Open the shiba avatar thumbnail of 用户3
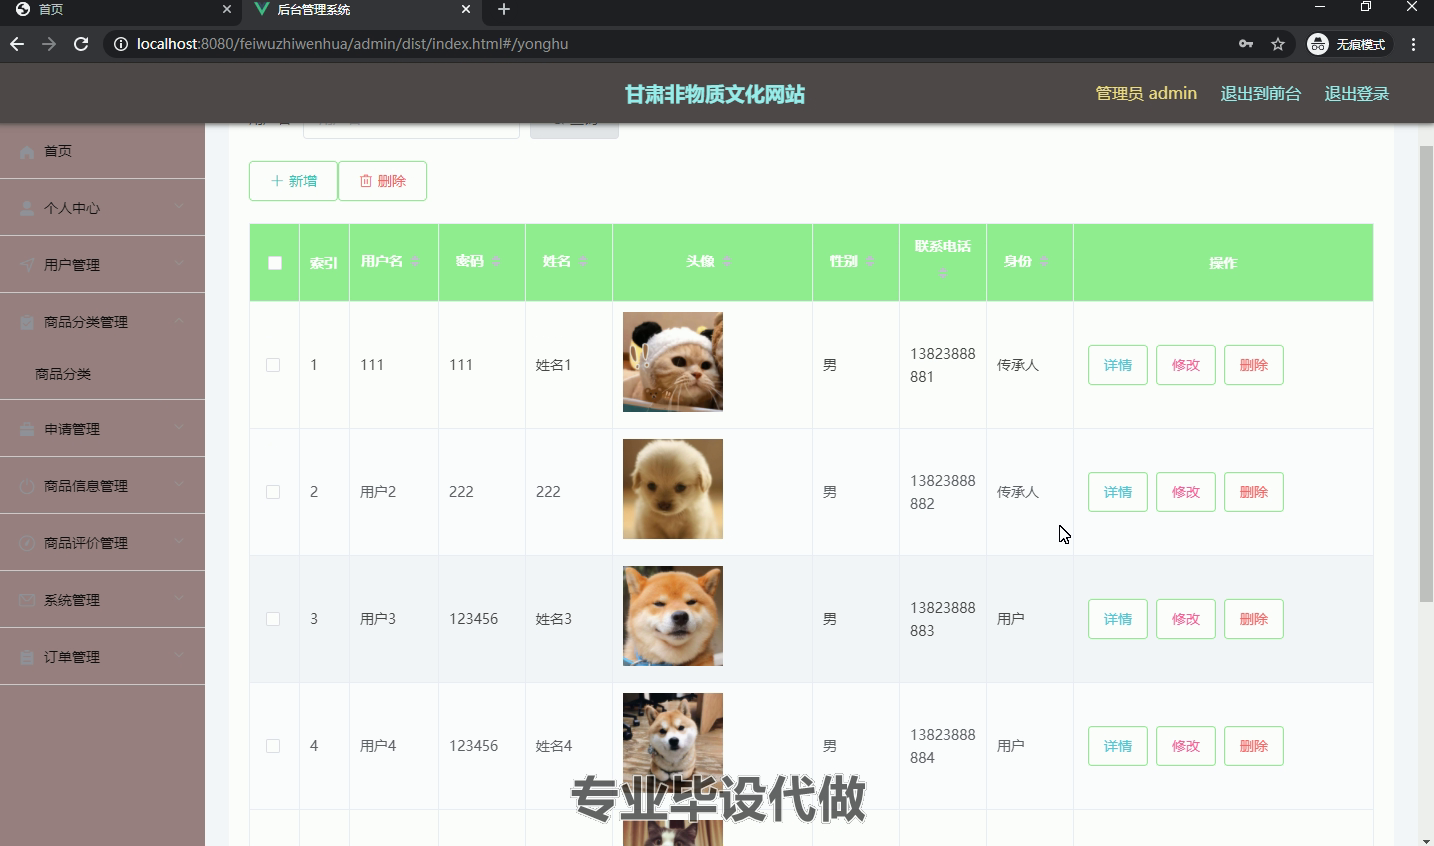The image size is (1434, 846). point(673,616)
